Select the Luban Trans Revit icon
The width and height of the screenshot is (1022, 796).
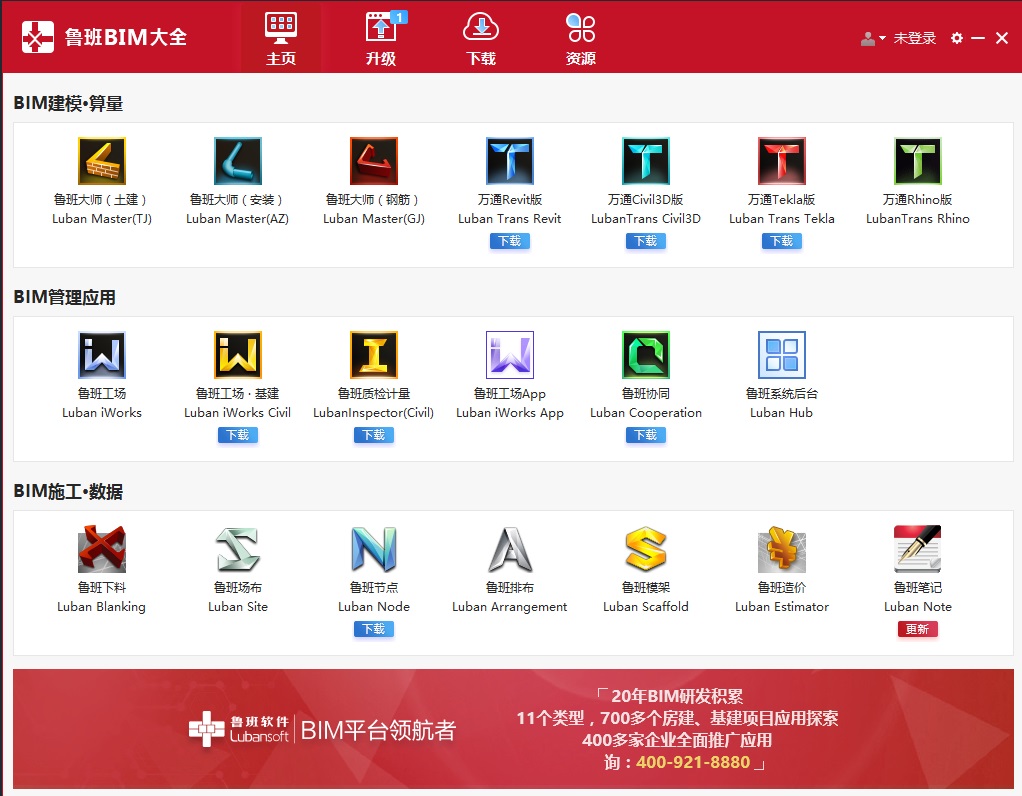(510, 161)
